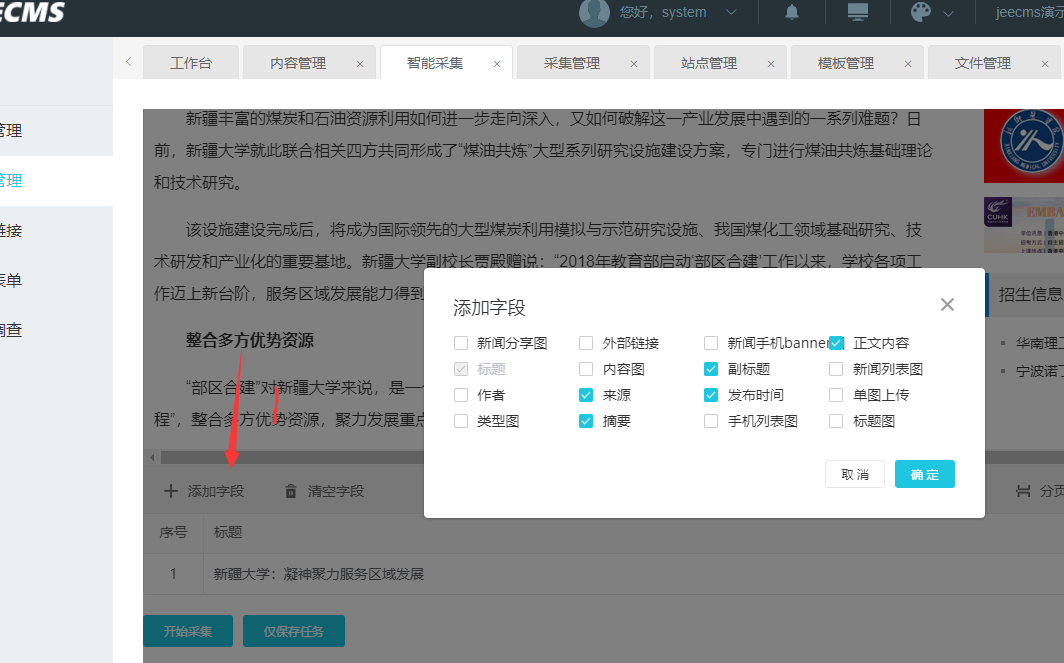
Task: Click the 仅保存任务 button
Action: 294,631
